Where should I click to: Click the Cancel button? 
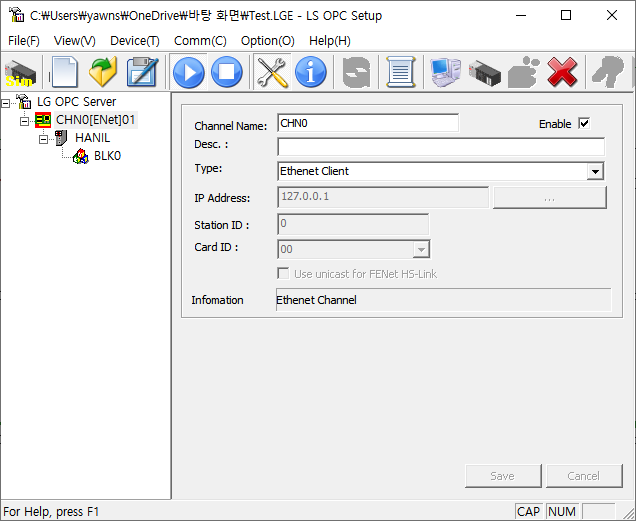click(584, 476)
